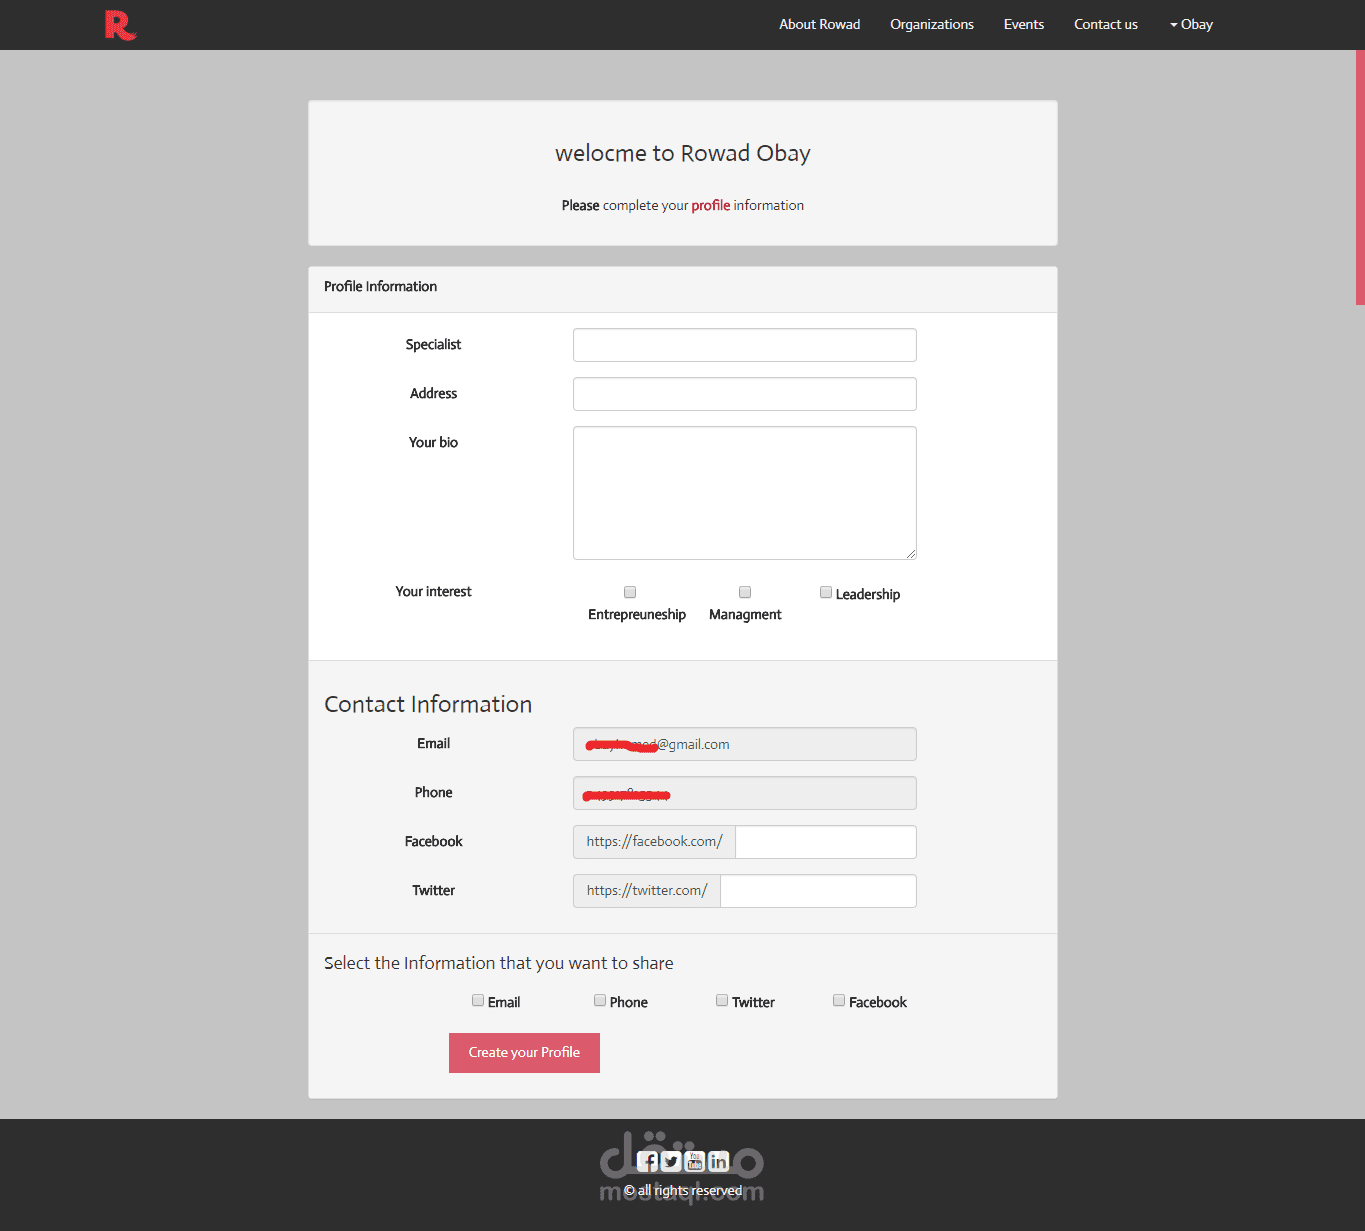Expand the Obay user dropdown
This screenshot has height=1231, width=1365.
1191,25
